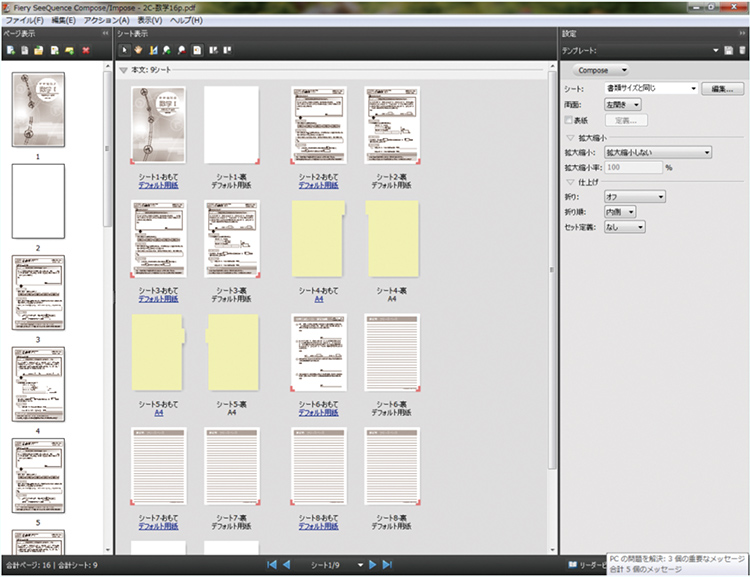
Task: Click the red X delete page icon
Action: pos(86,49)
